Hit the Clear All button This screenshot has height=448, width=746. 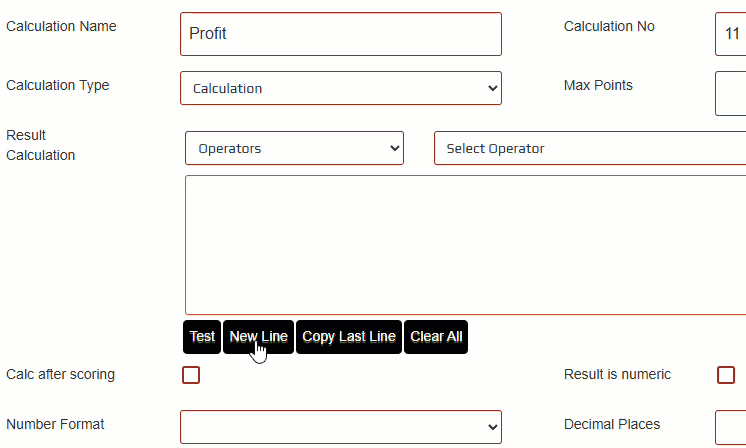point(436,337)
